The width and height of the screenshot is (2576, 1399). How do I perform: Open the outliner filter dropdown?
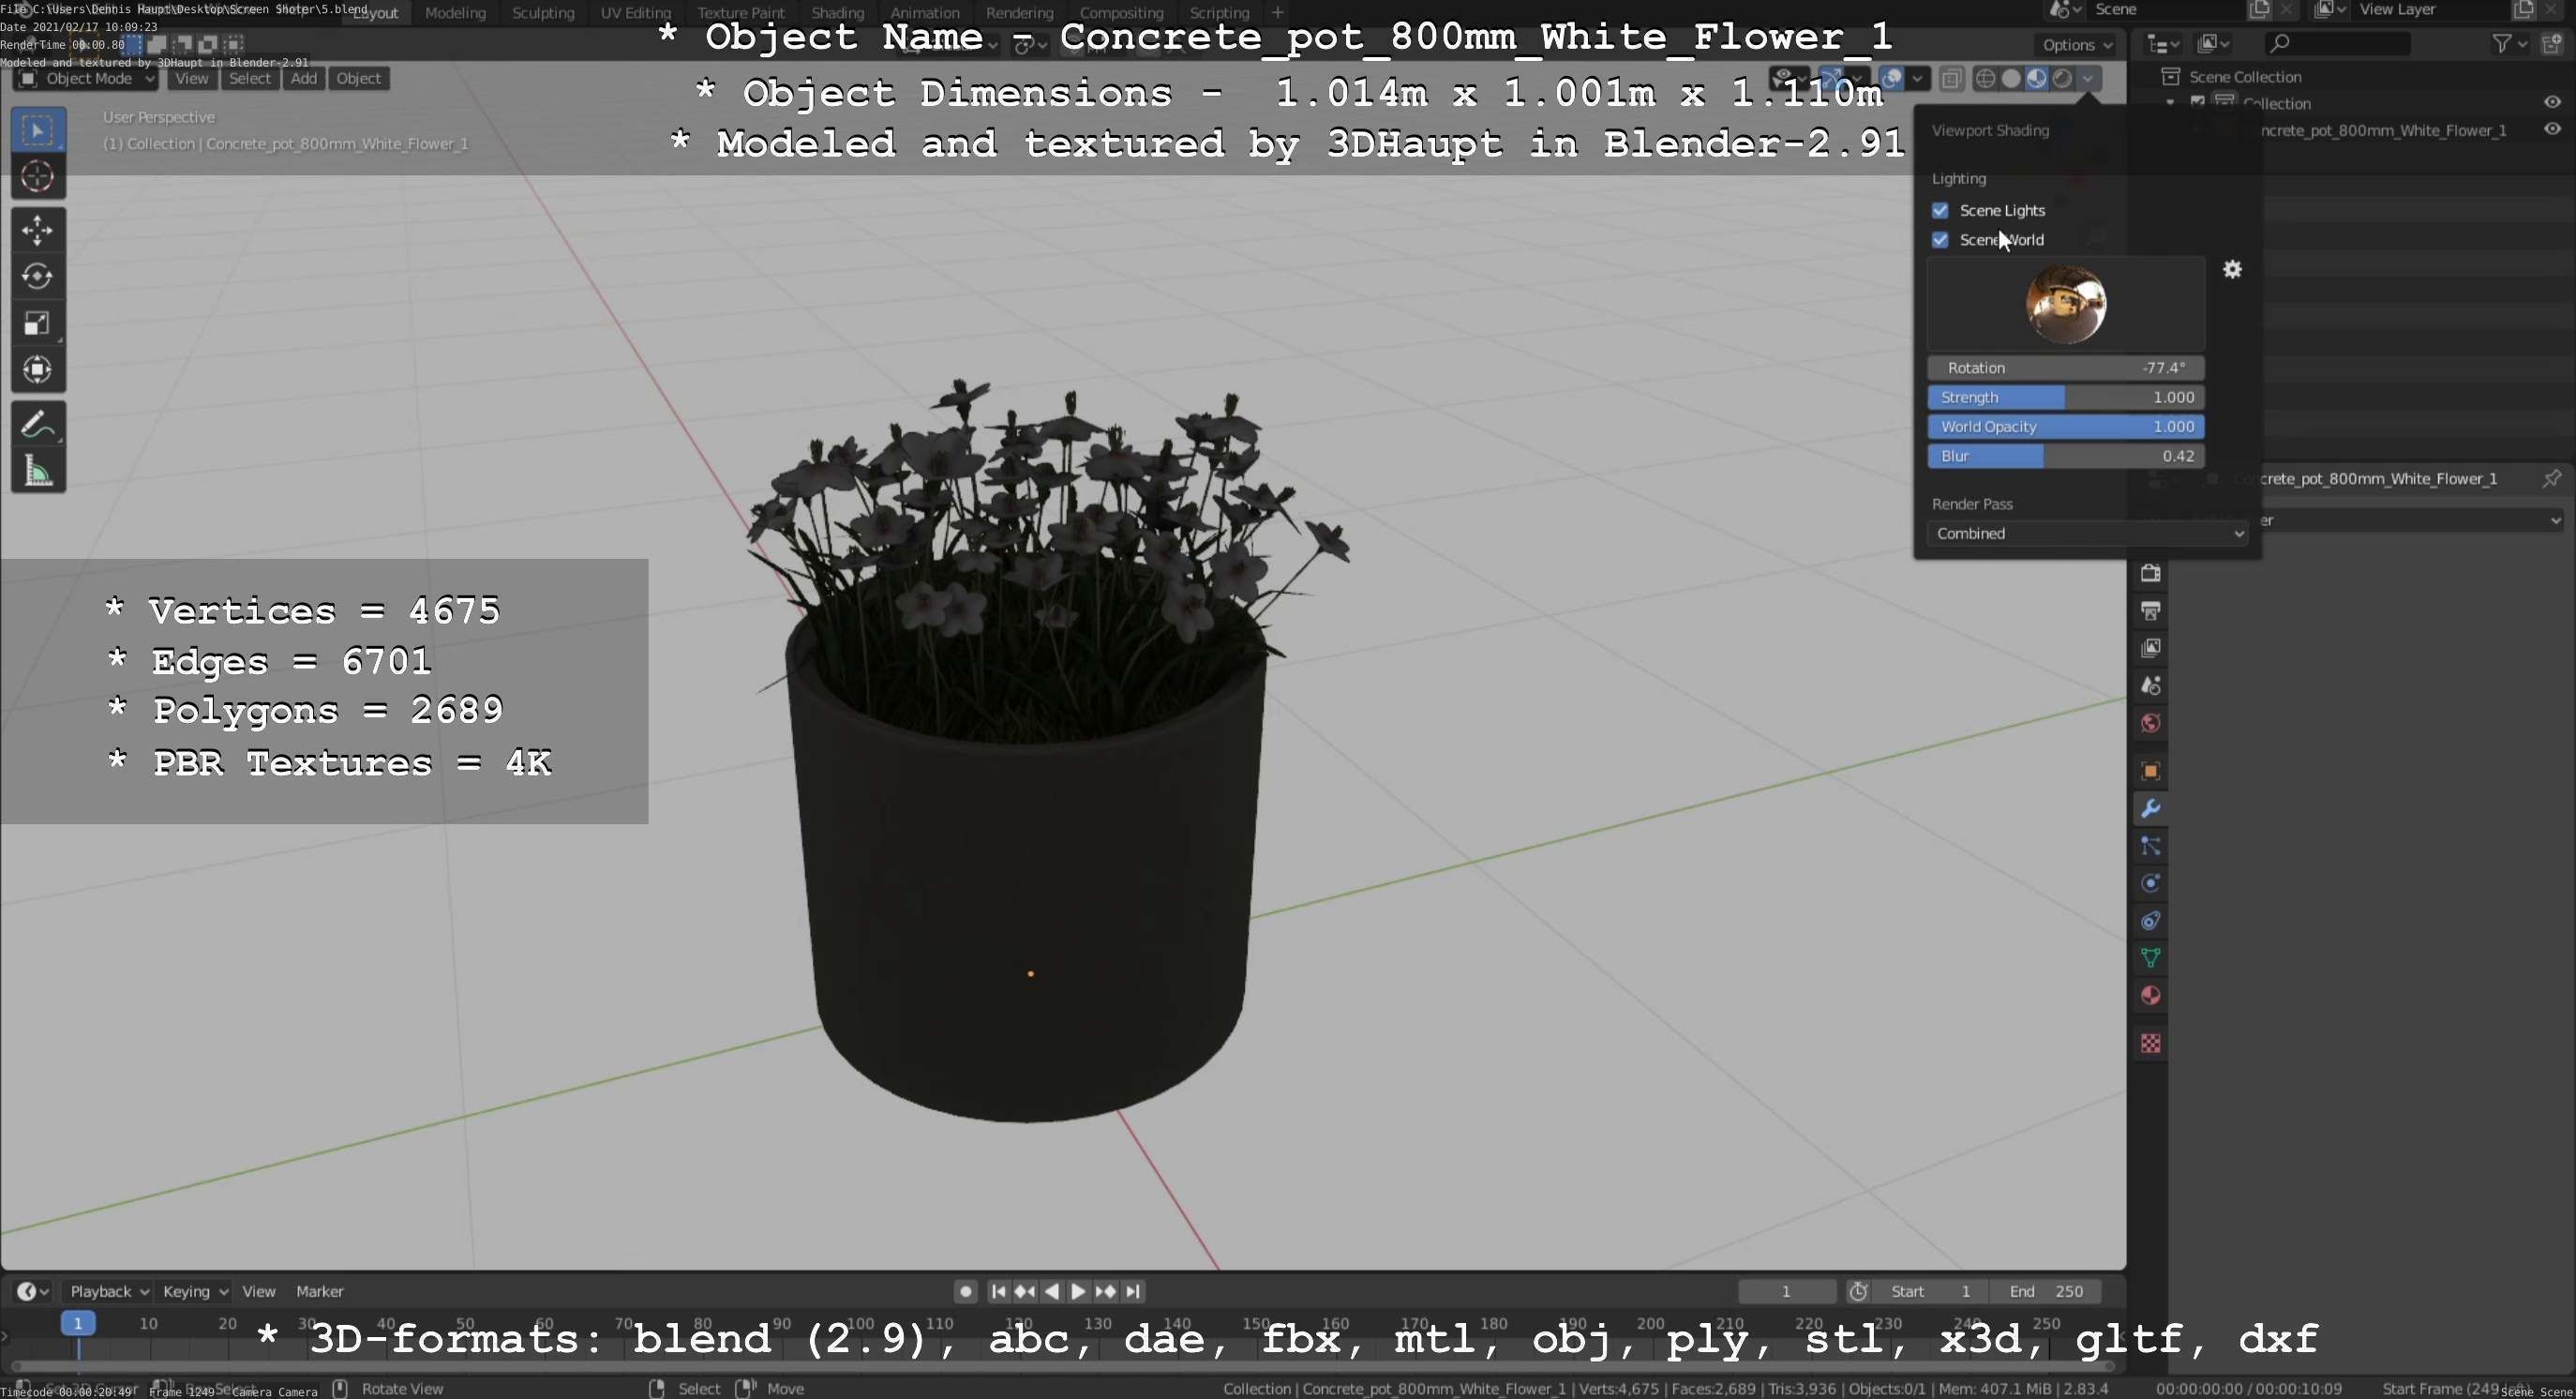(x=2510, y=43)
